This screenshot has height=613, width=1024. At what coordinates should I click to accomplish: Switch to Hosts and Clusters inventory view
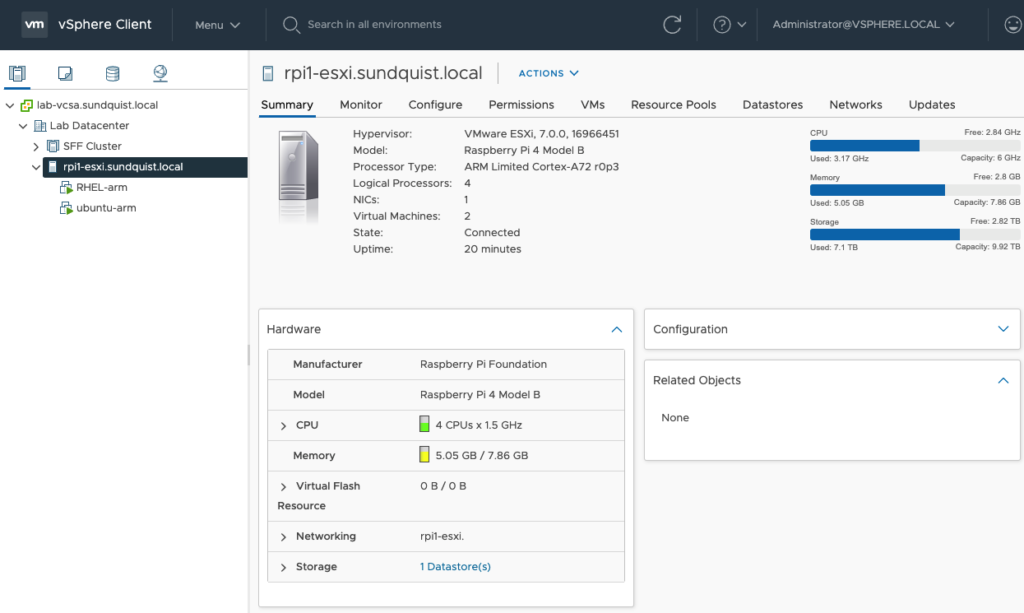tap(18, 73)
